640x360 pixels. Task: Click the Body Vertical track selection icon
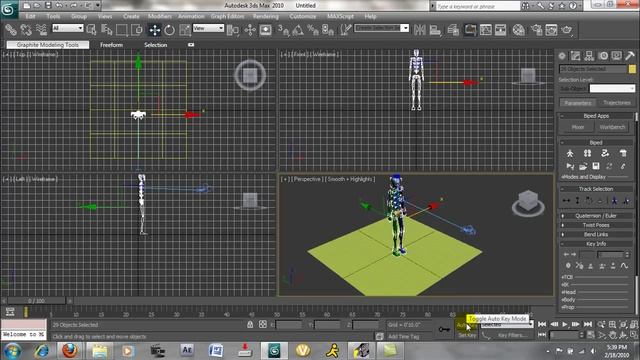click(577, 200)
